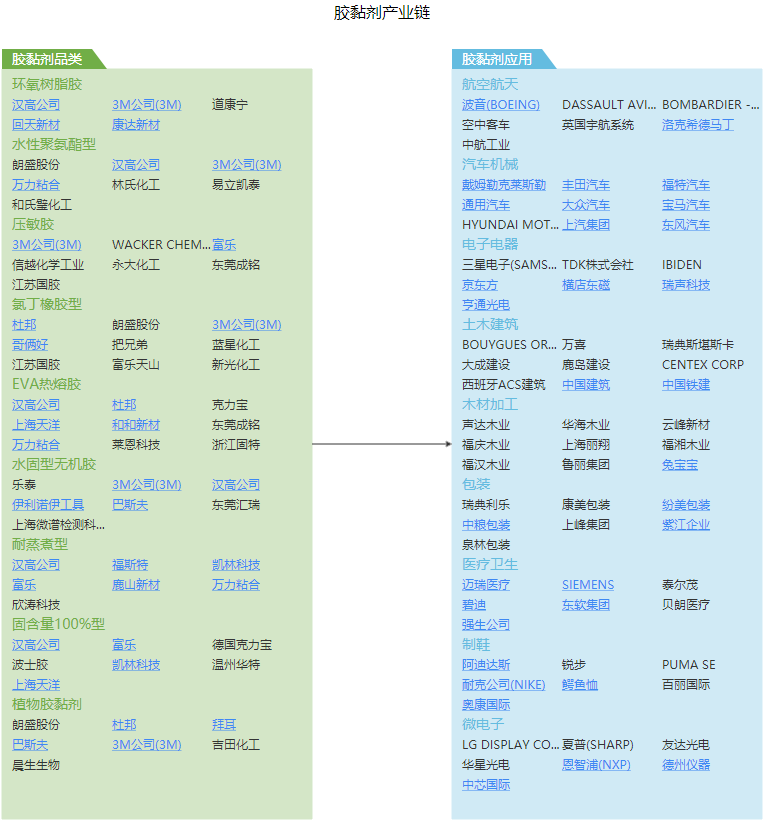The image size is (766, 825).
Task: Open the 横店东磁 link
Action: click(586, 285)
